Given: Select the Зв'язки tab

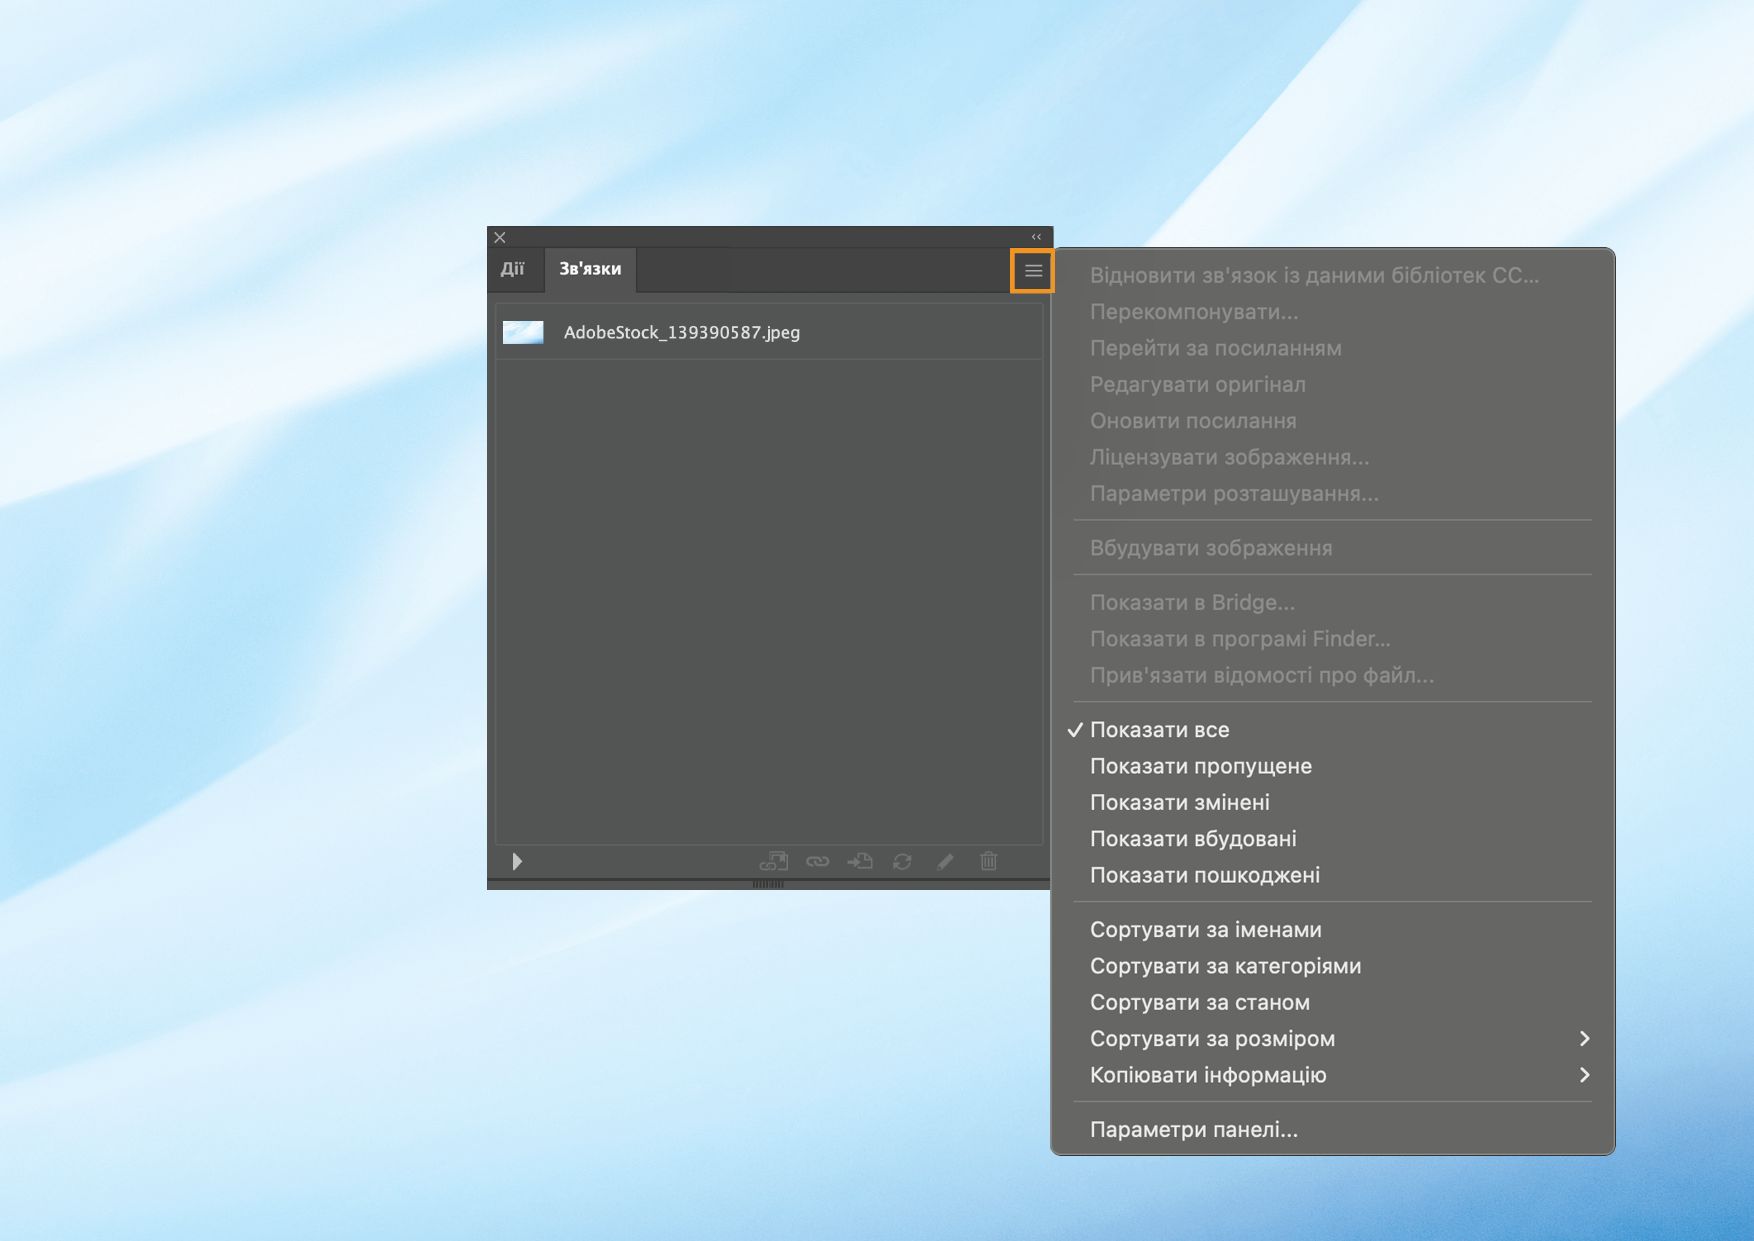Looking at the screenshot, I should 590,269.
